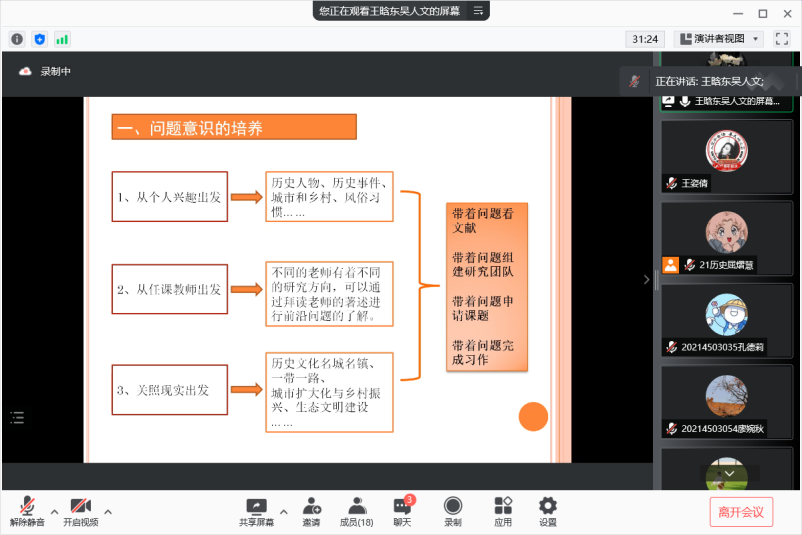Open the screen-viewing options menu at top
Screen dimensions: 802x535
[x=478, y=11]
